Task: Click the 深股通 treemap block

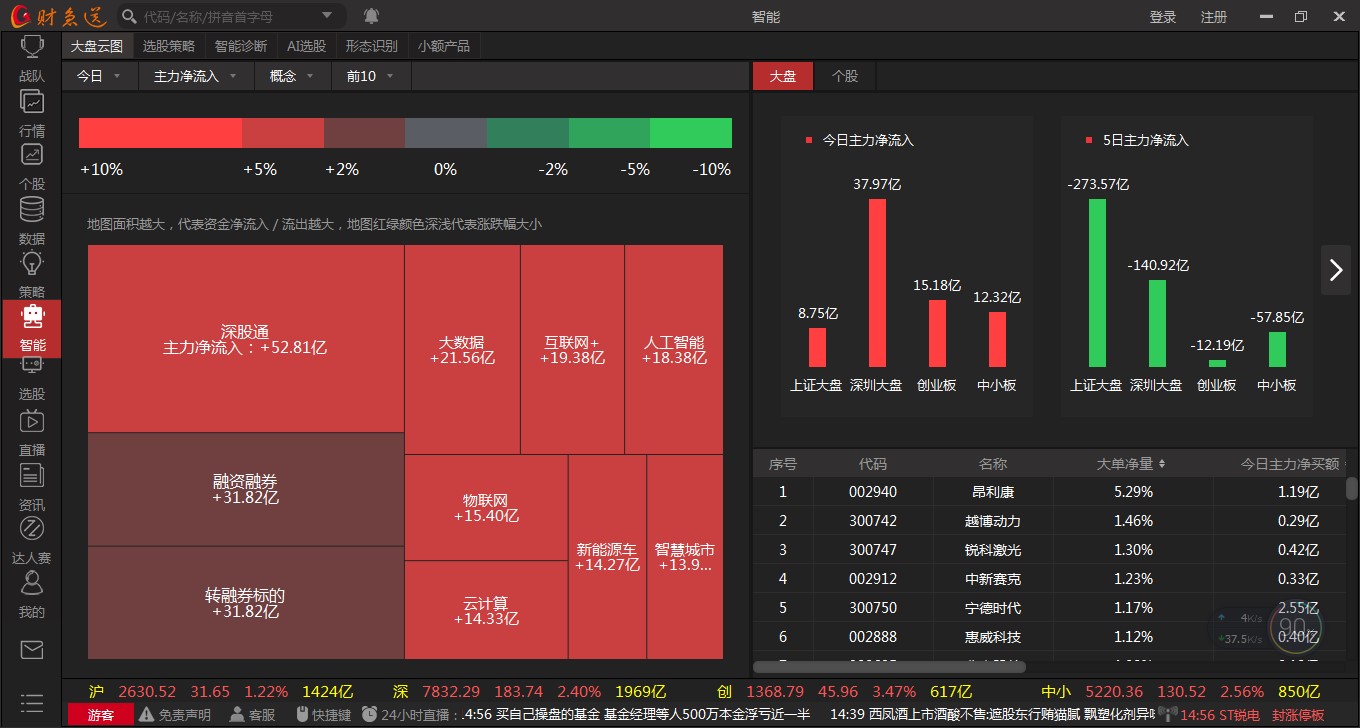Action: pos(245,339)
